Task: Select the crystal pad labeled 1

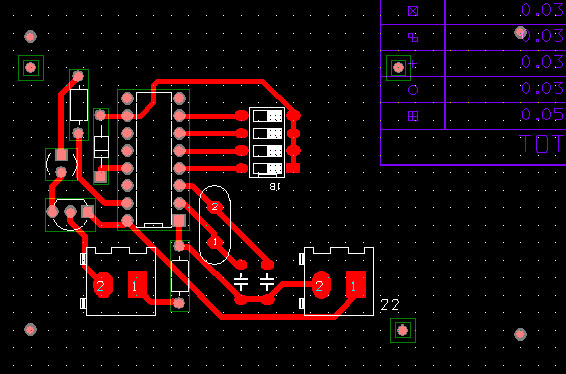Action: (215, 242)
